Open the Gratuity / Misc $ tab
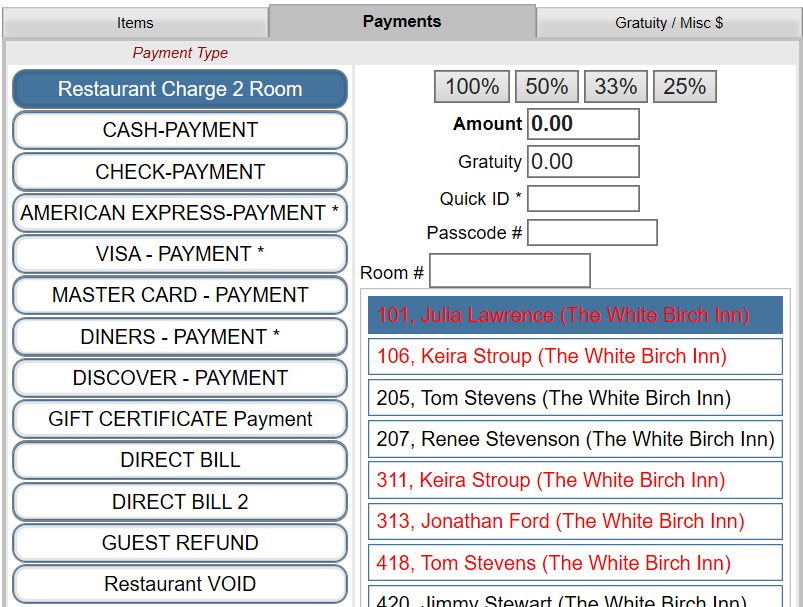This screenshot has height=607, width=803. 668,22
